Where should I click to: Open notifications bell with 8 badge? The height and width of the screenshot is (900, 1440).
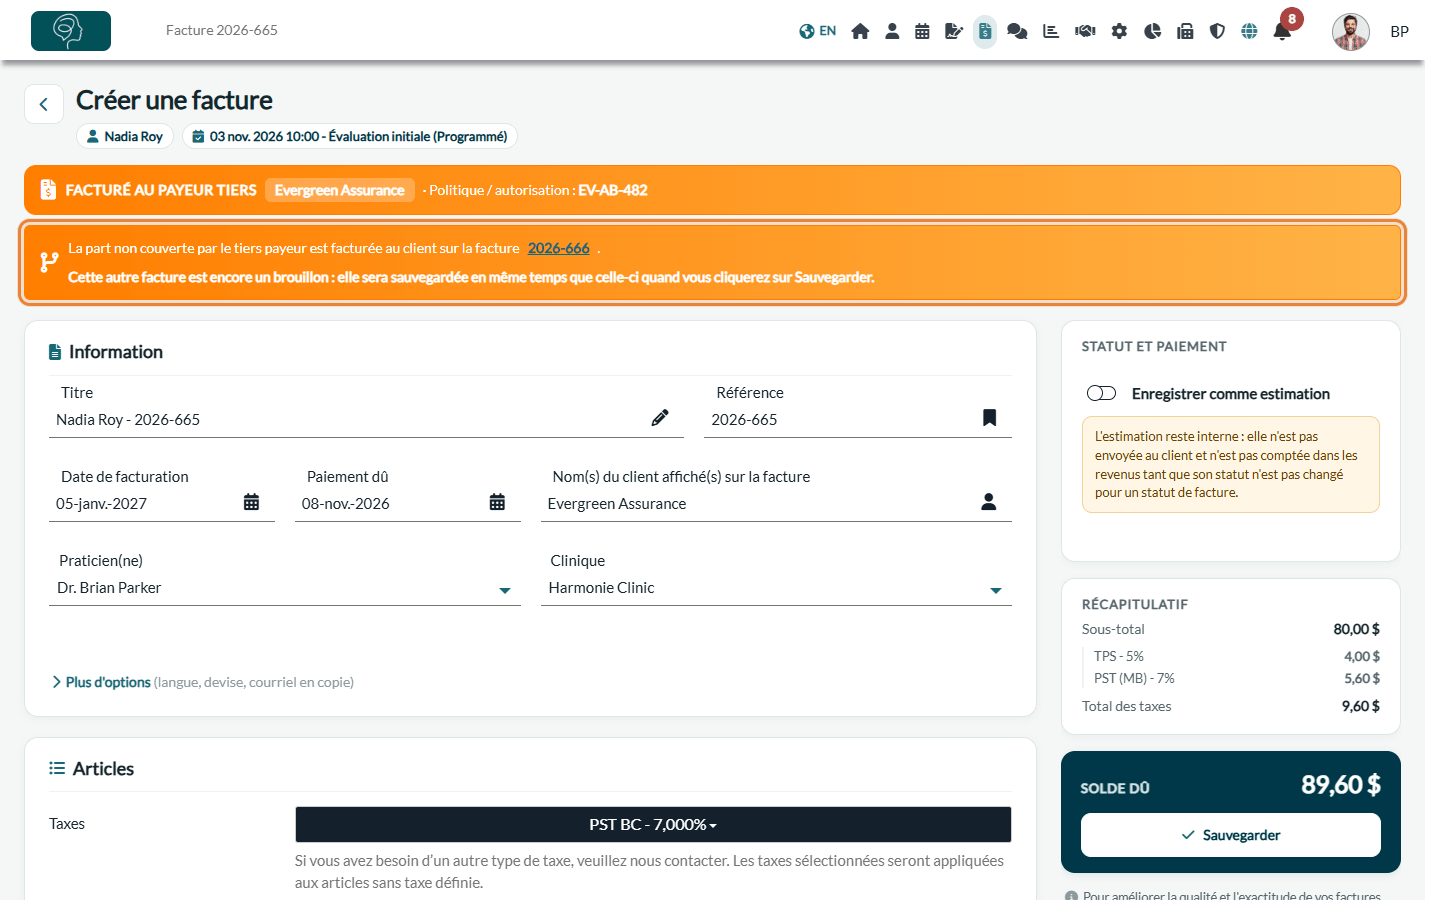pyautogui.click(x=1282, y=31)
